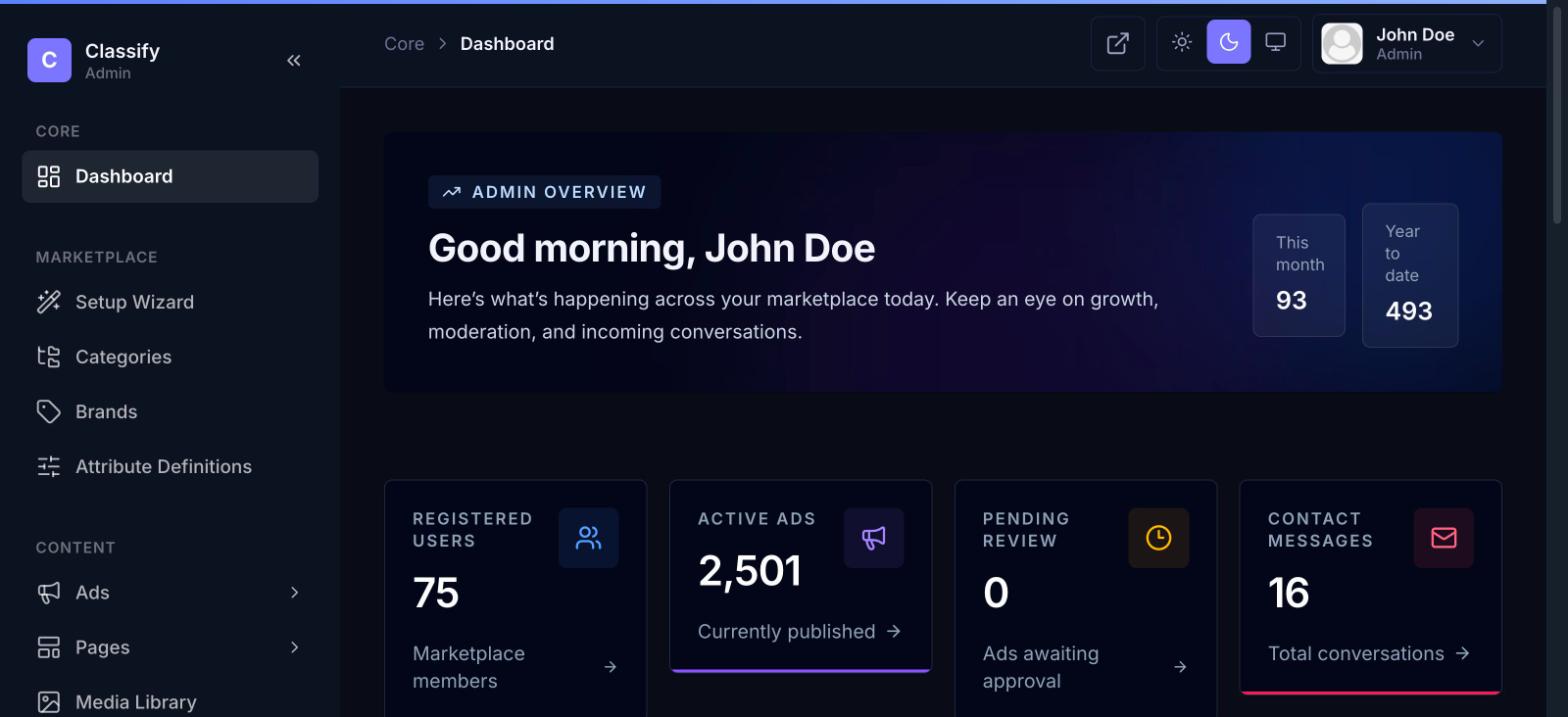Click the Year to date stat box
Screen dimensions: 1568x717
coord(1410,275)
